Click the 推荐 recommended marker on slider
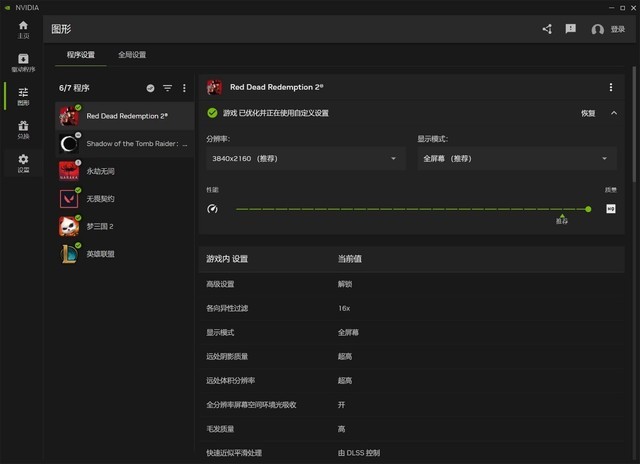The height and width of the screenshot is (464, 640). pyautogui.click(x=562, y=219)
